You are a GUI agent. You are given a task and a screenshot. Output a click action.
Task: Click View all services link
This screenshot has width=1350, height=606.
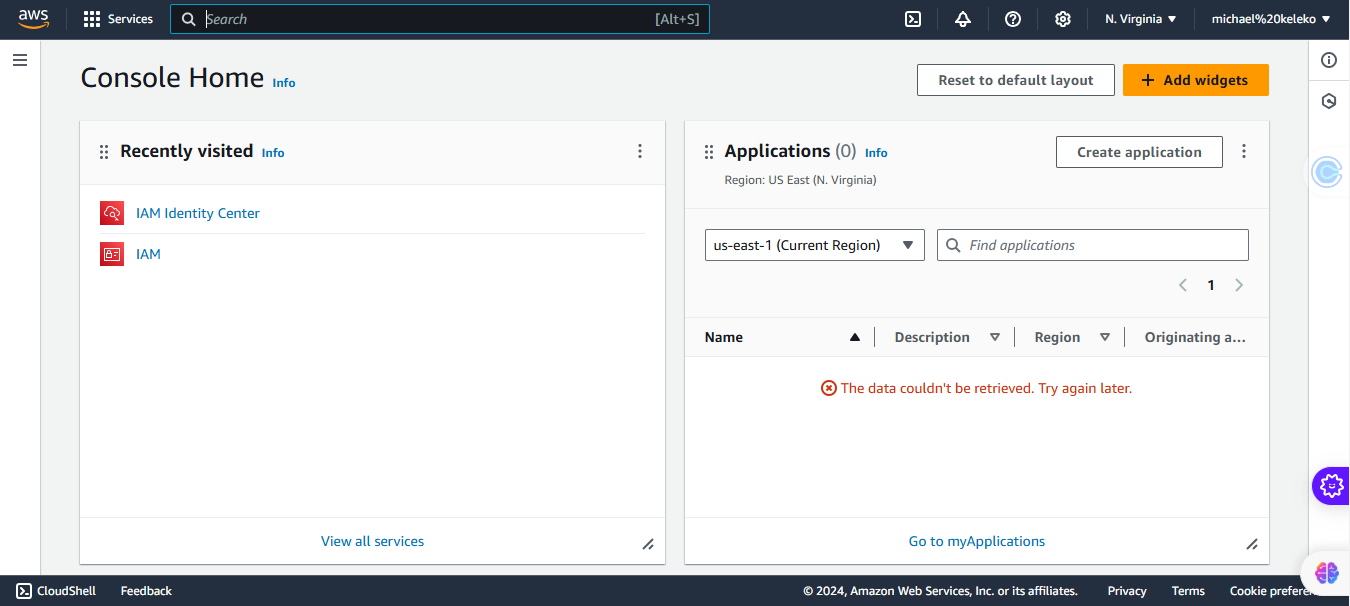pos(372,541)
